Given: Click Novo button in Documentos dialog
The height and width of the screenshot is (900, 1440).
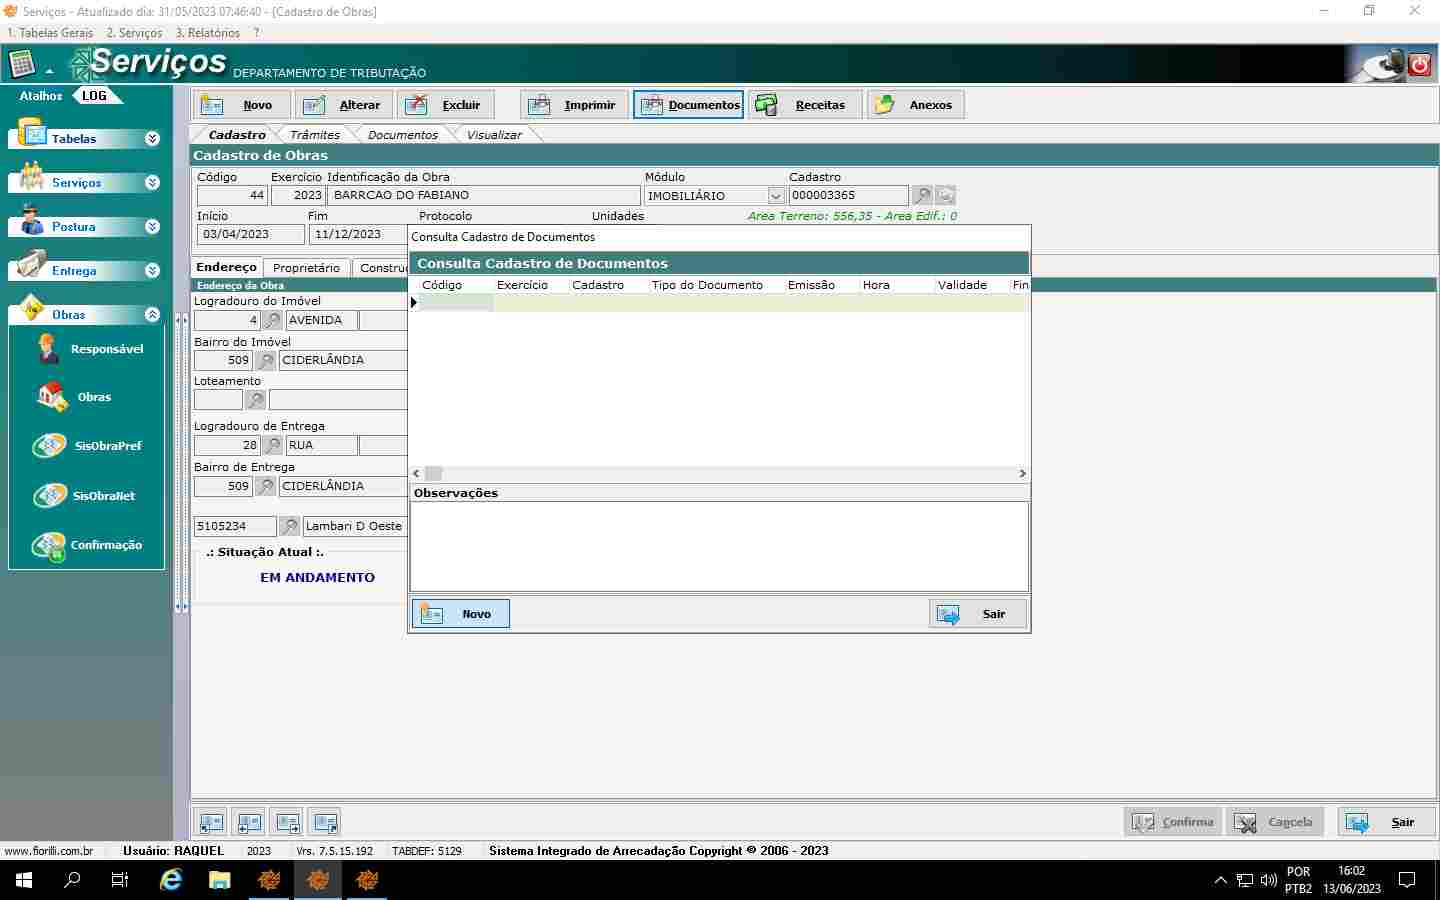Looking at the screenshot, I should (460, 614).
